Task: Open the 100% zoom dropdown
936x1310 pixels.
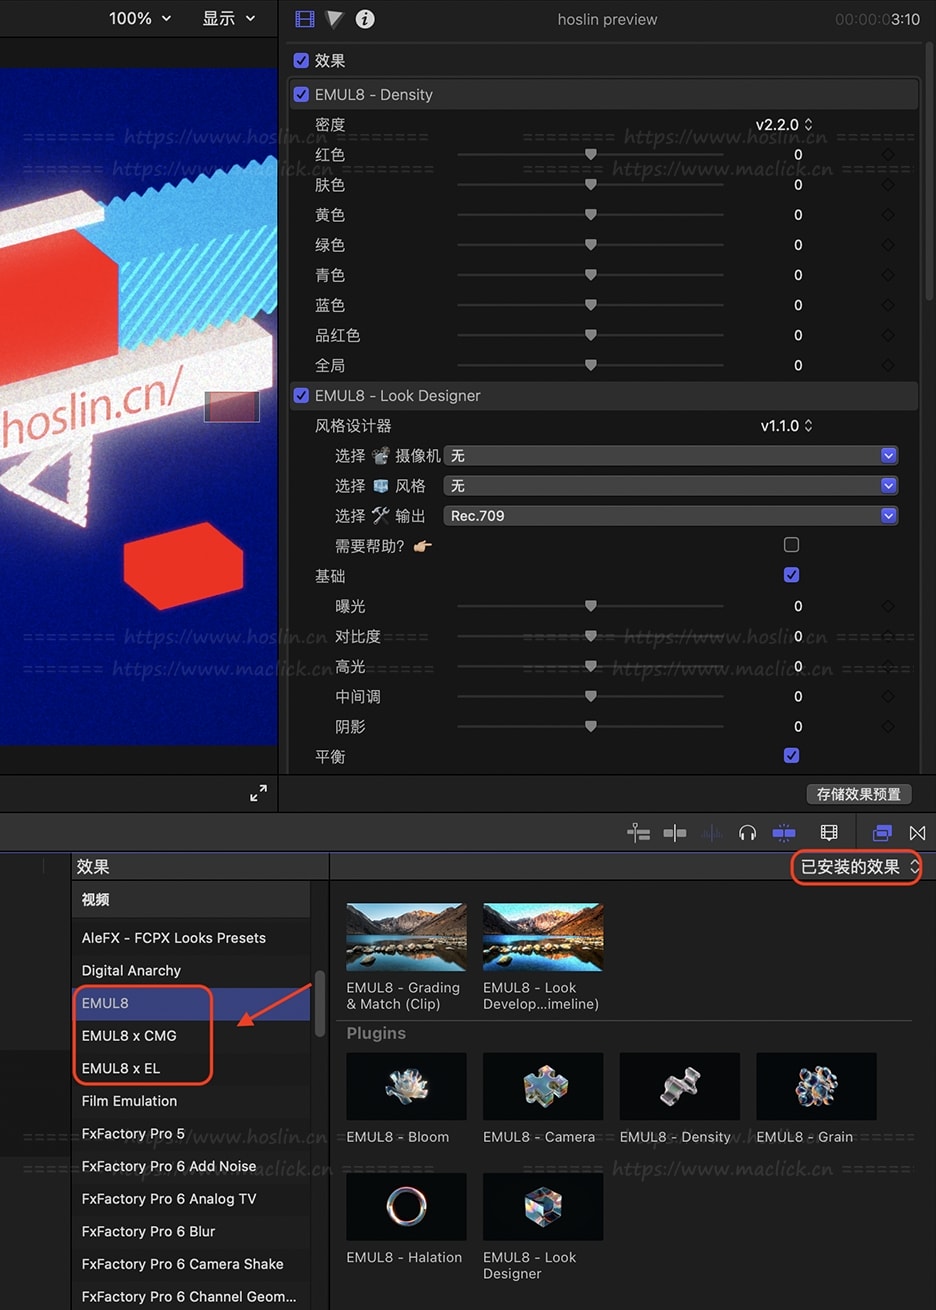Action: pos(140,18)
